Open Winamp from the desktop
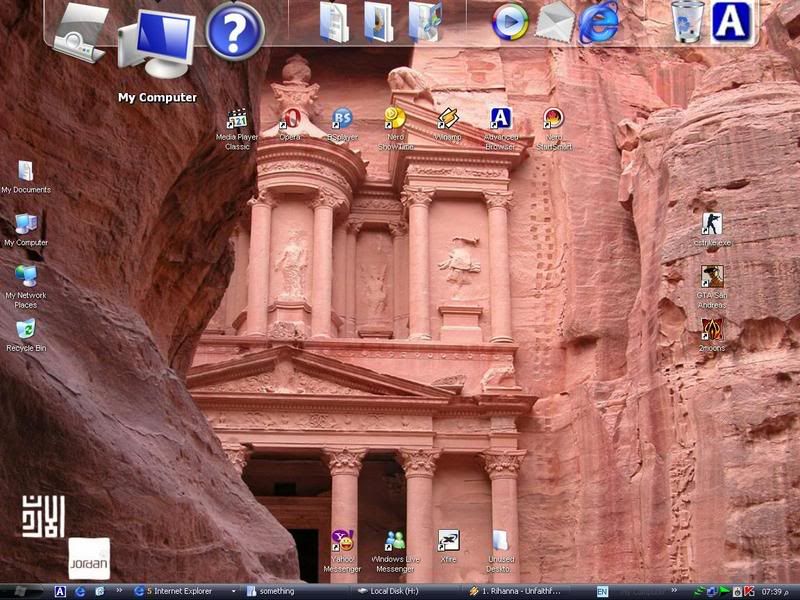The image size is (800, 600). [x=448, y=120]
